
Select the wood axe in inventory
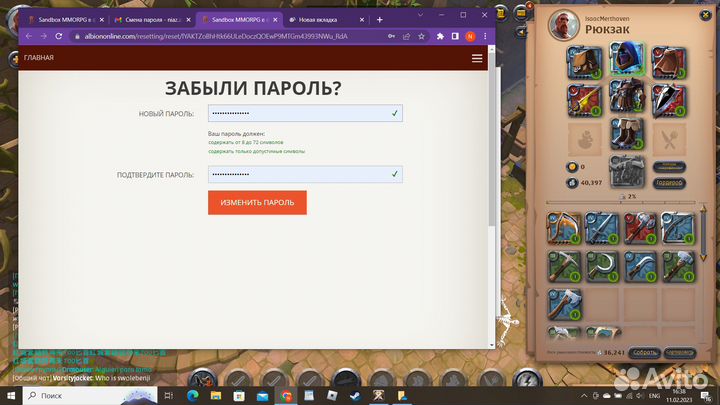[x=564, y=304]
